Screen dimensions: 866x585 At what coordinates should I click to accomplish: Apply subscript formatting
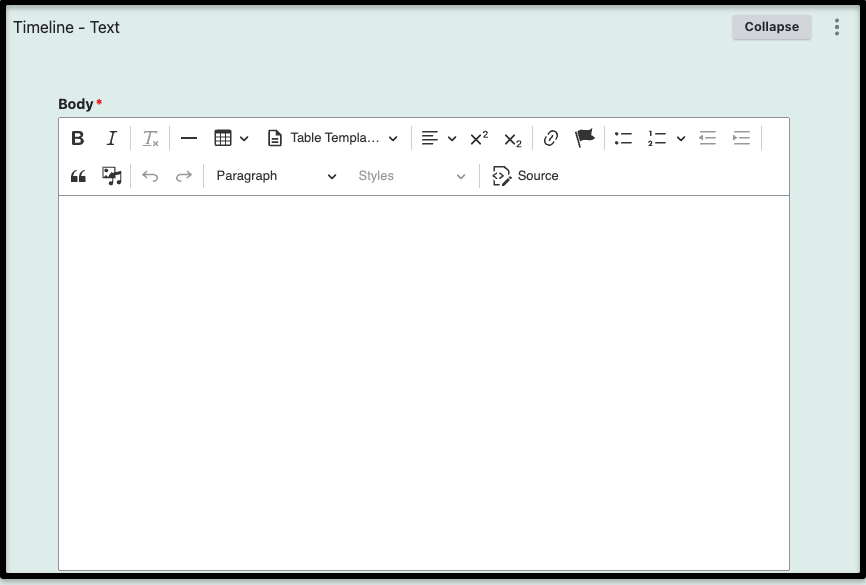pyautogui.click(x=512, y=139)
